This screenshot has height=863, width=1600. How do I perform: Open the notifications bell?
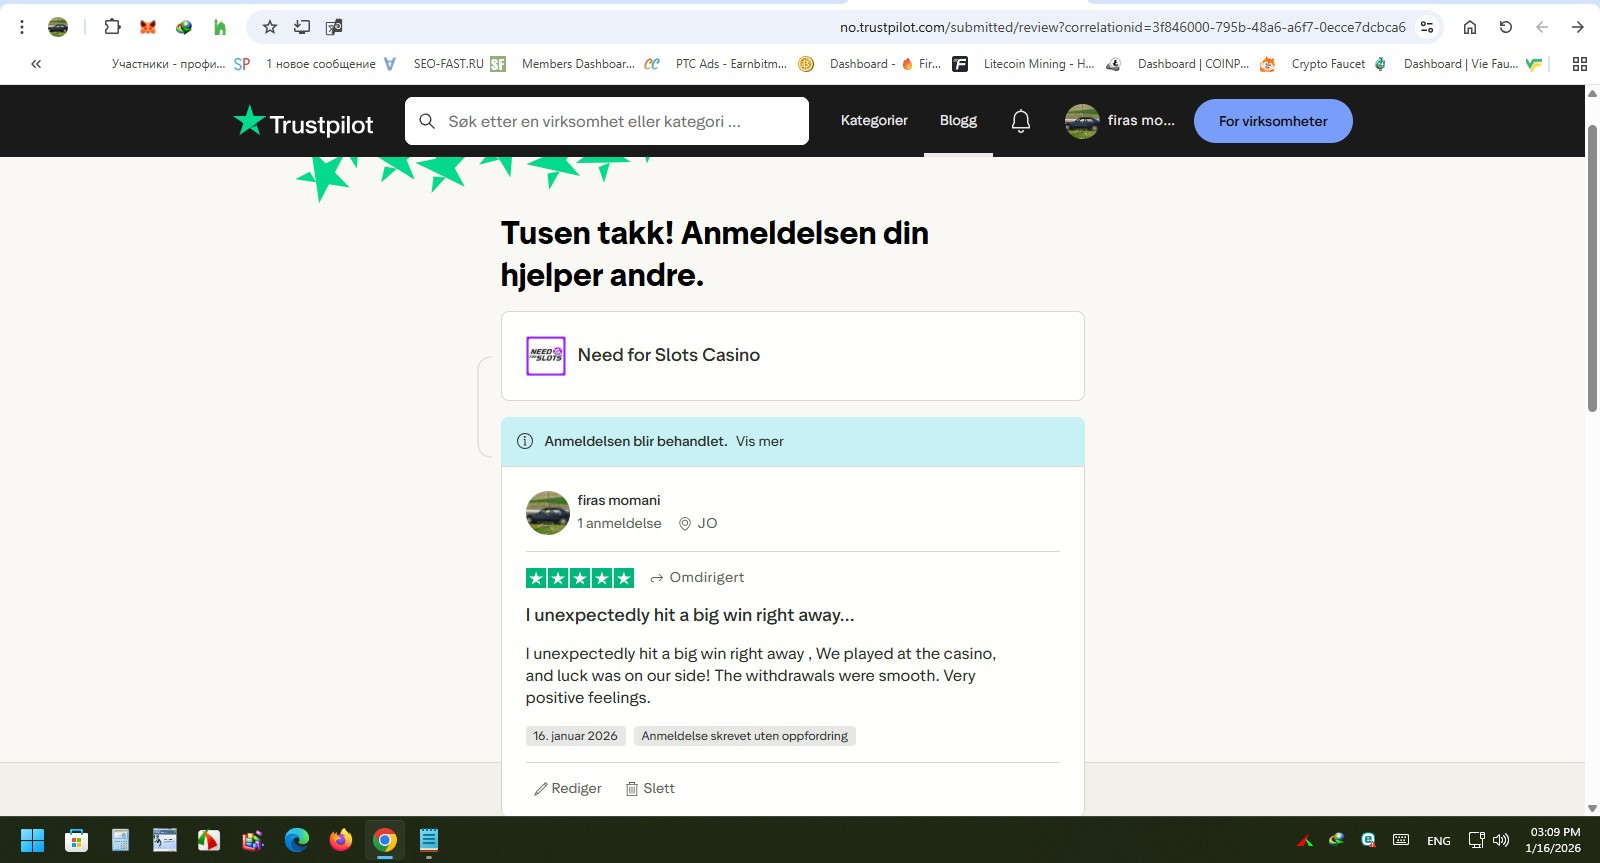pyautogui.click(x=1021, y=121)
